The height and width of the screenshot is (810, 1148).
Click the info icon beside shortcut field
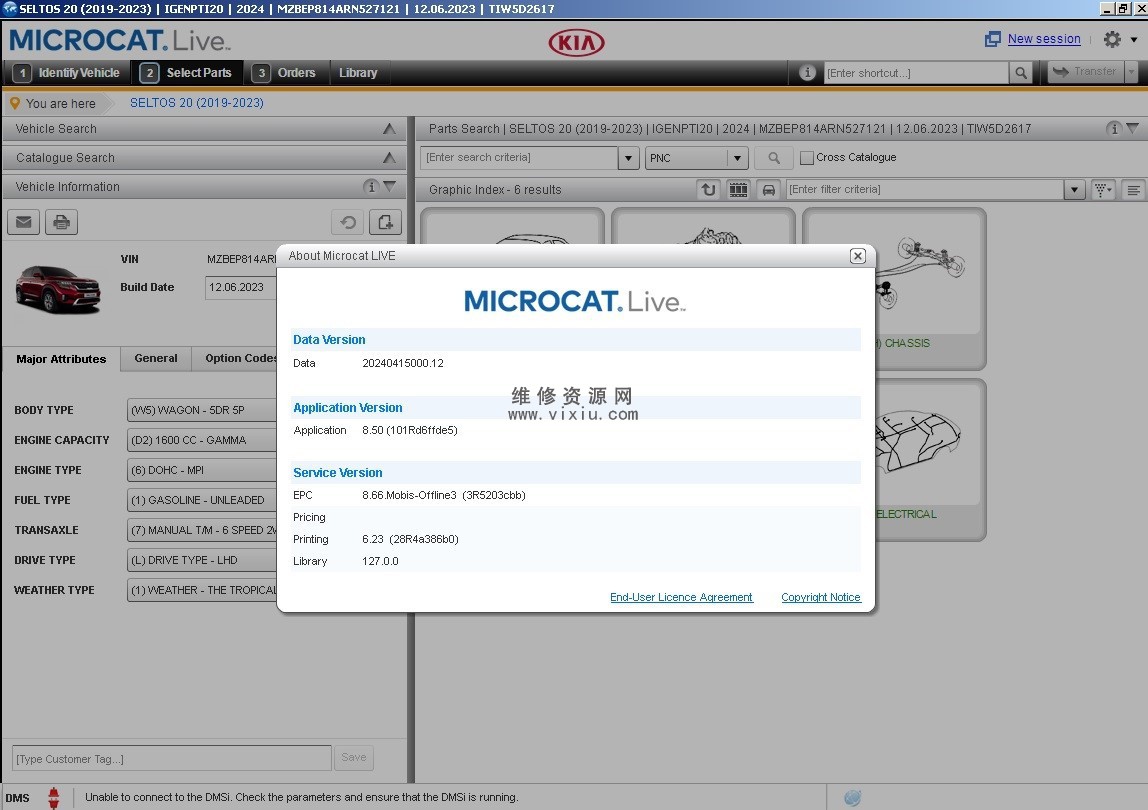(x=808, y=73)
